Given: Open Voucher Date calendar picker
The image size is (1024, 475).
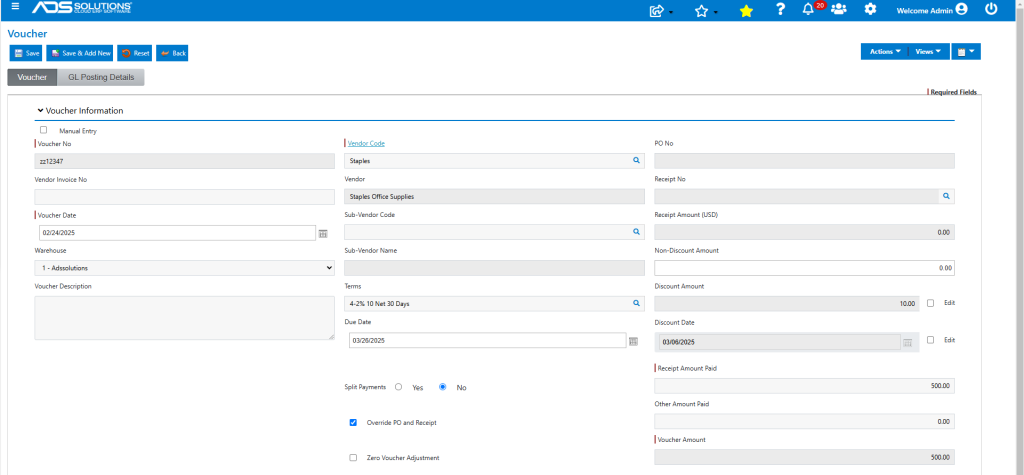Looking at the screenshot, I should point(323,233).
